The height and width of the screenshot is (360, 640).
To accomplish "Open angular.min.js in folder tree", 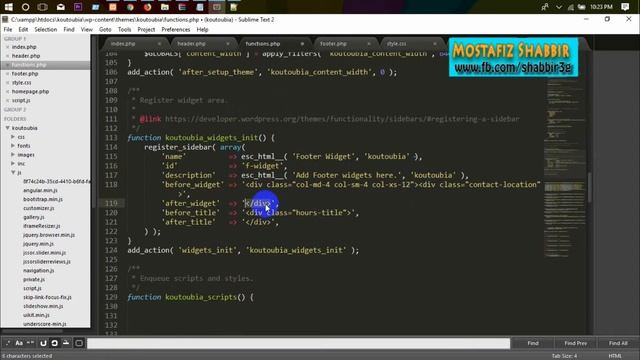I will click(x=40, y=190).
